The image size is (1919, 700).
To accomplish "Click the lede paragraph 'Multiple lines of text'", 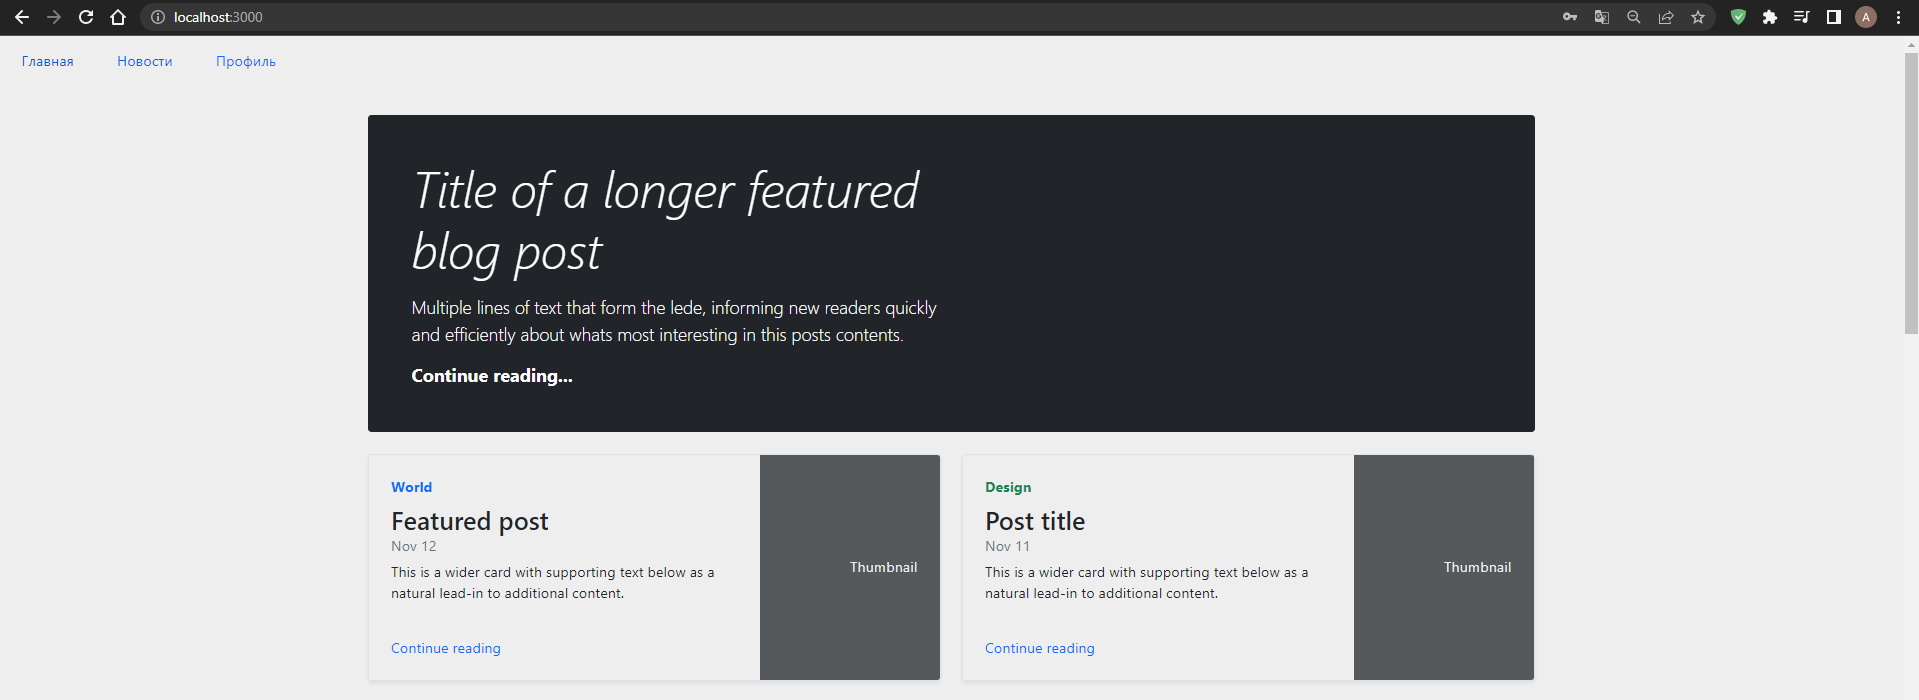I will pos(674,321).
